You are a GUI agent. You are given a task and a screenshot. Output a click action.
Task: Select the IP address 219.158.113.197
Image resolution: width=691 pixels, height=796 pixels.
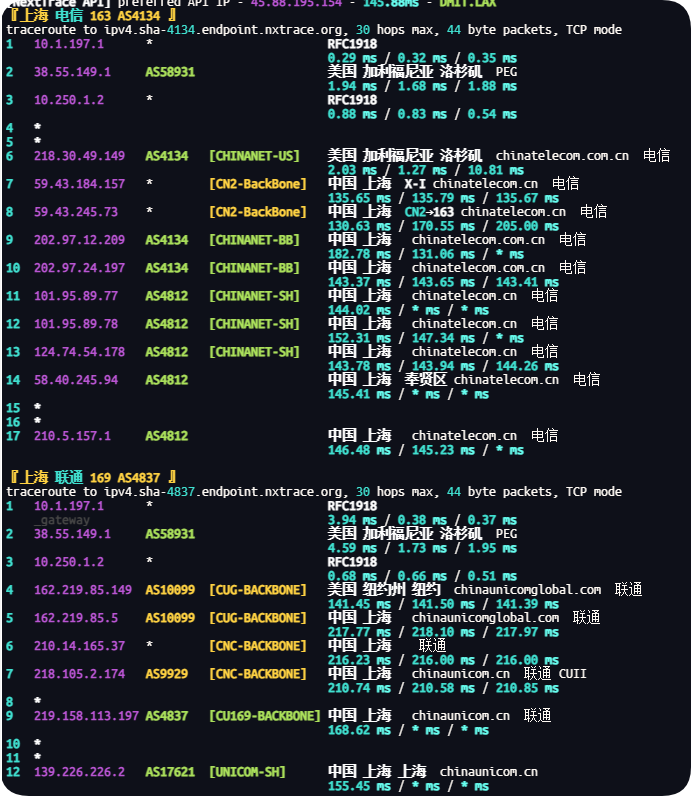click(86, 716)
